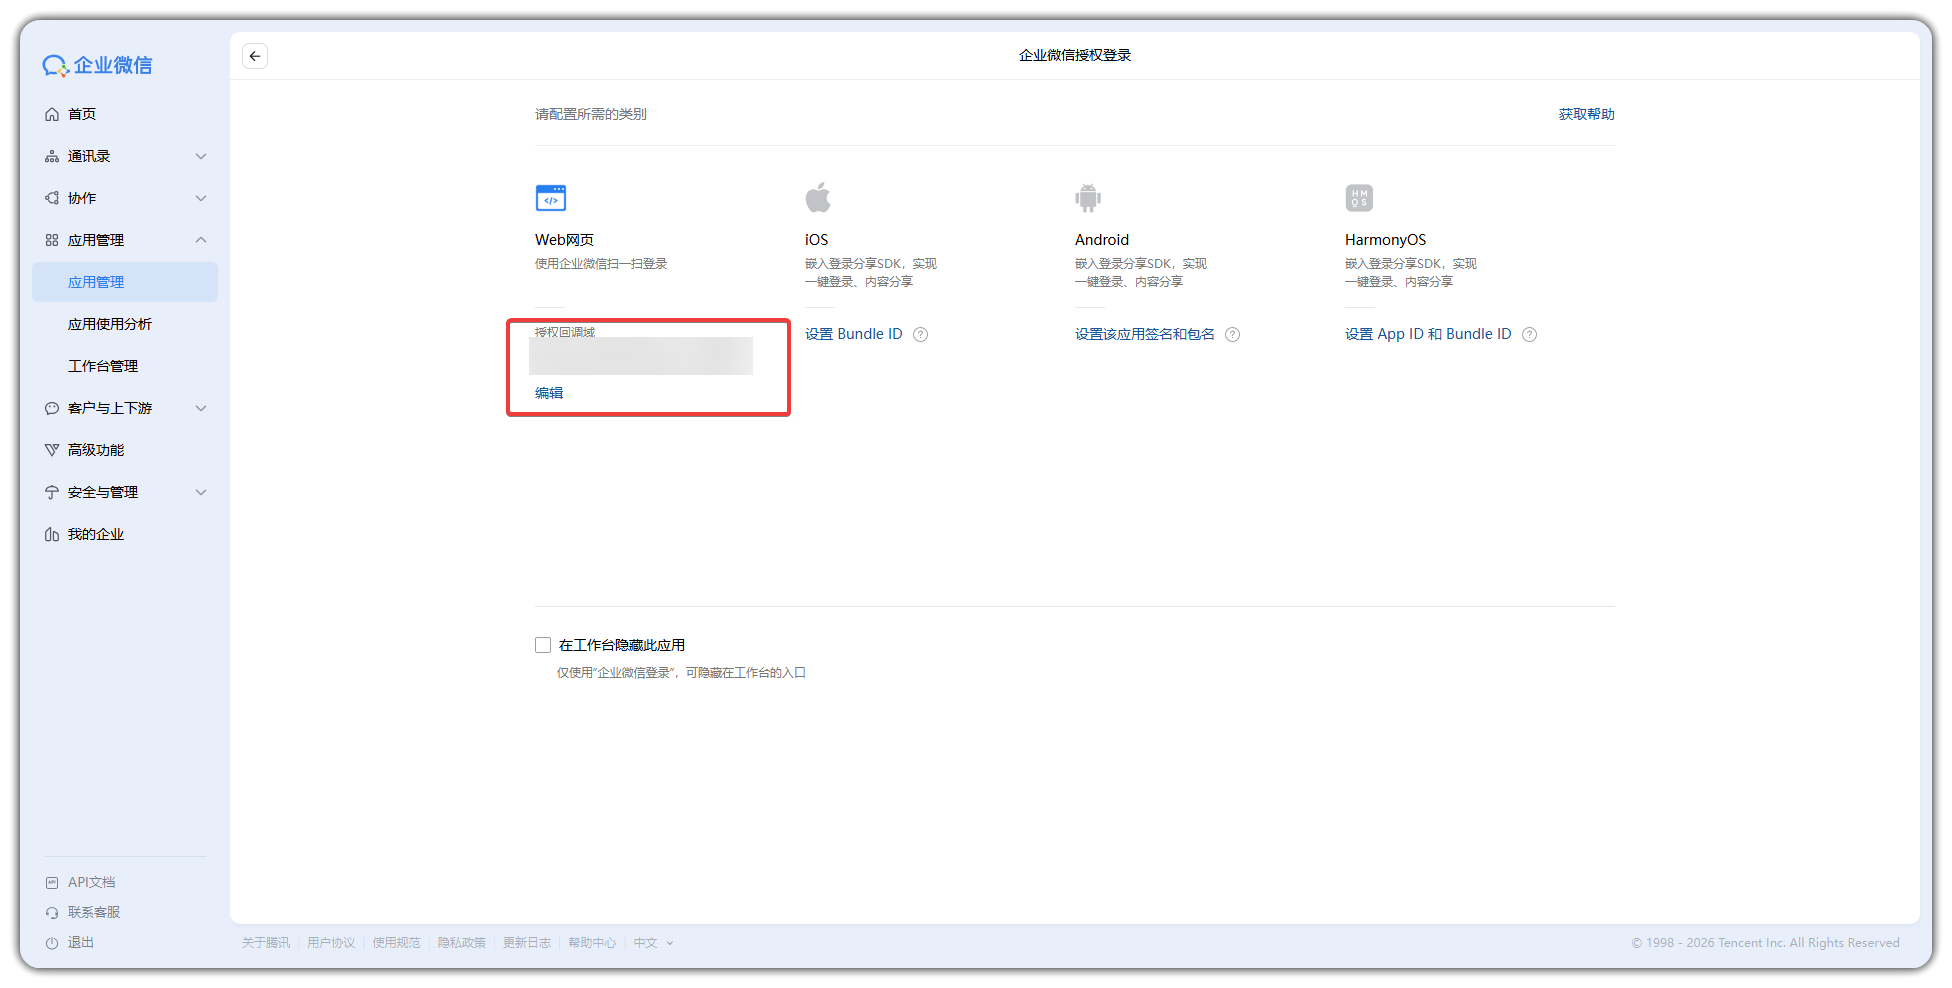Open the 获取帮助 link

[x=1585, y=114]
